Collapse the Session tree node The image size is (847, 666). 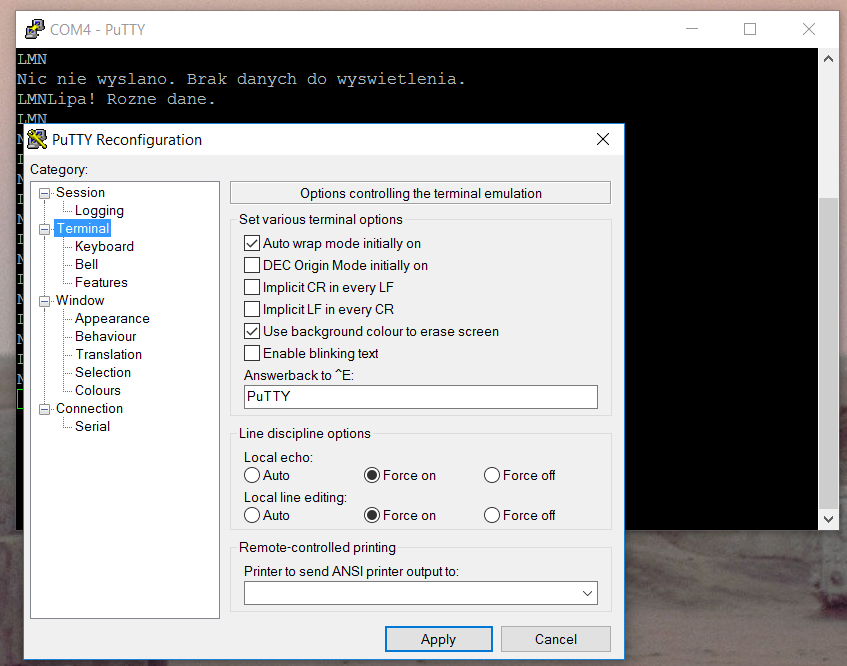(44, 193)
